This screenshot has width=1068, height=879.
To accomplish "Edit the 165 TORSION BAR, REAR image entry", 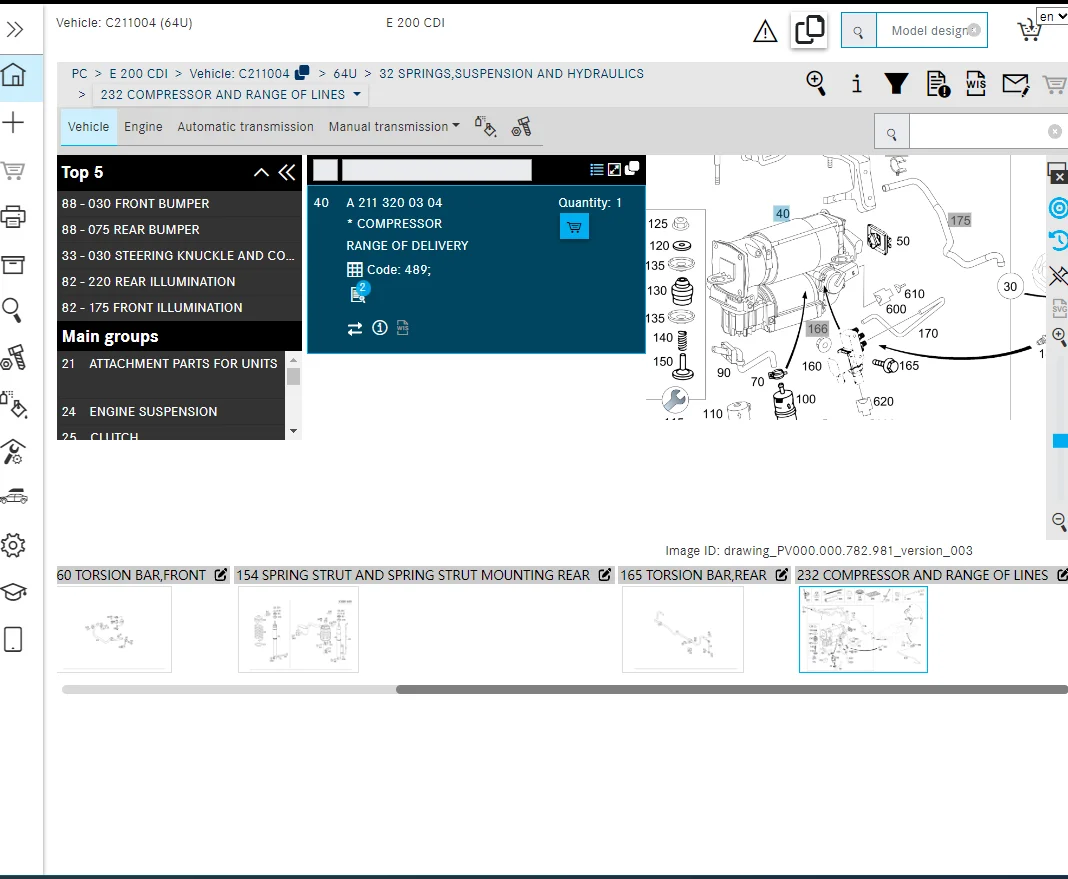I will coord(781,575).
